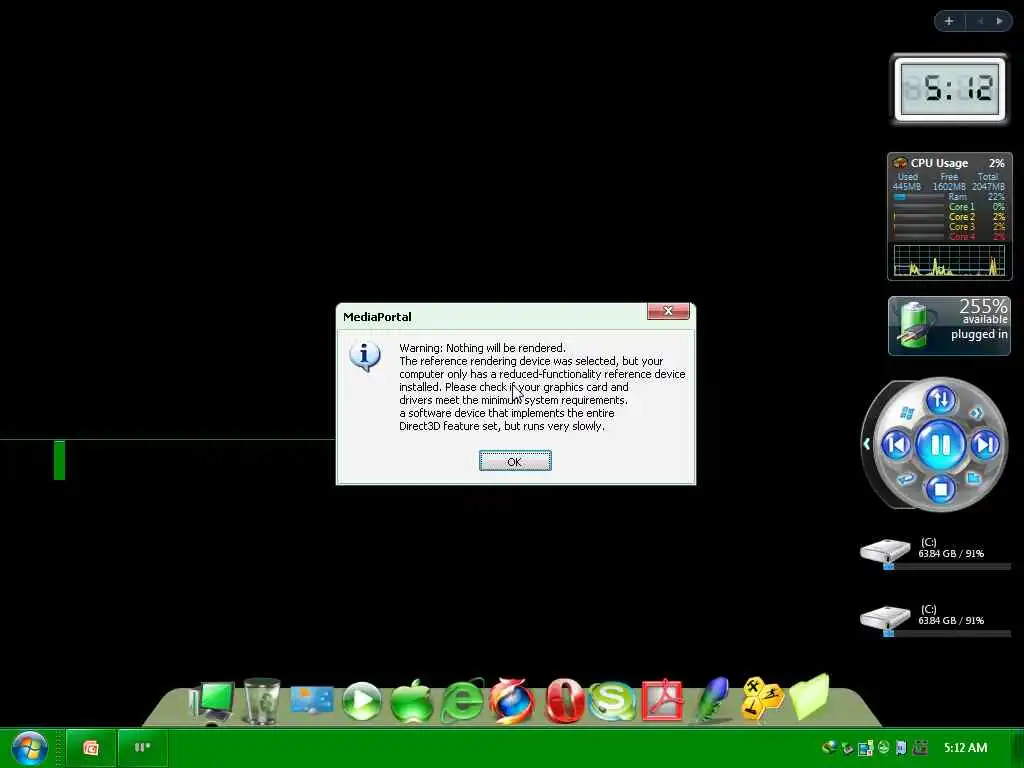Open the Windows Start orb
The image size is (1024, 768).
[29, 748]
